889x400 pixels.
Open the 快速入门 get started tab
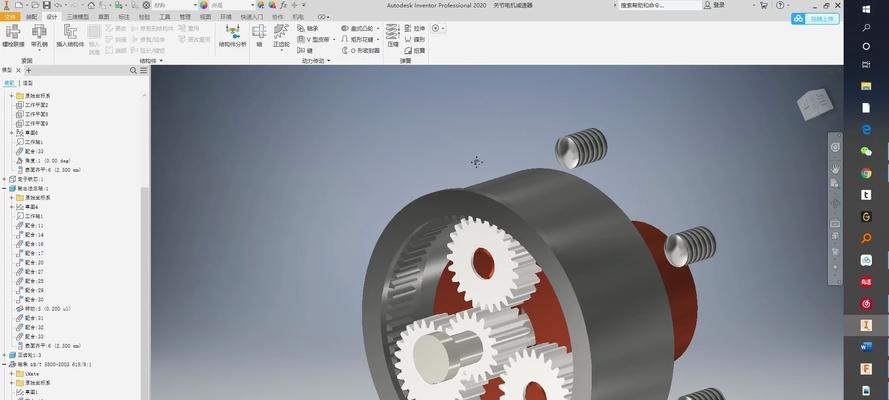(251, 17)
